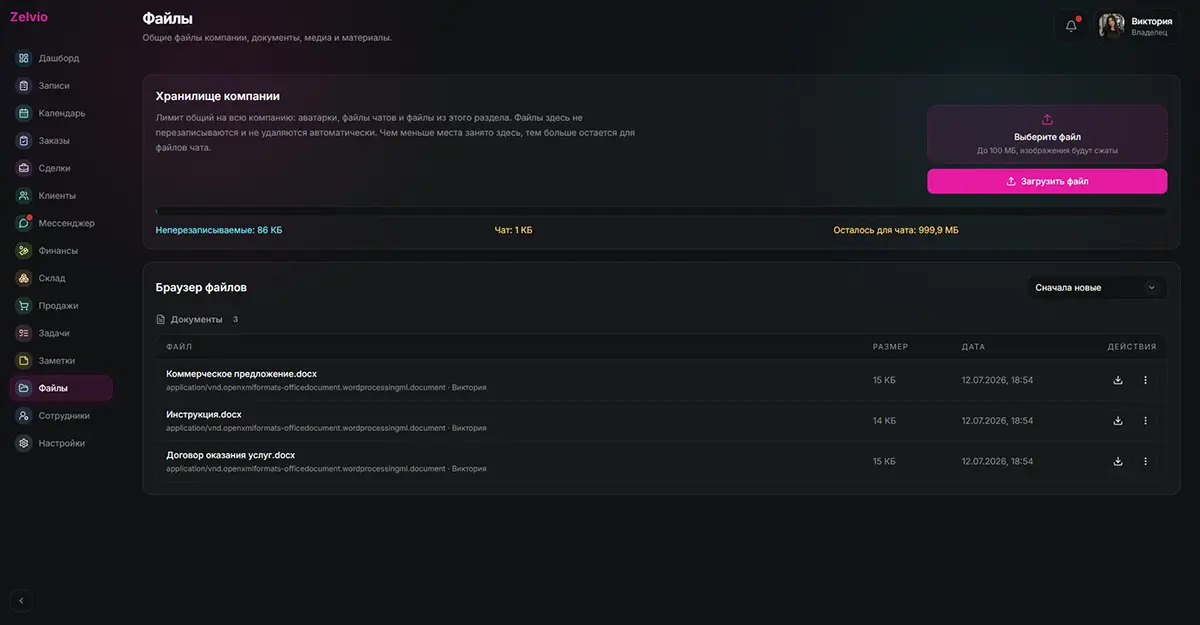
Task: Click the Дашборд sidebar icon
Action: pyautogui.click(x=23, y=58)
